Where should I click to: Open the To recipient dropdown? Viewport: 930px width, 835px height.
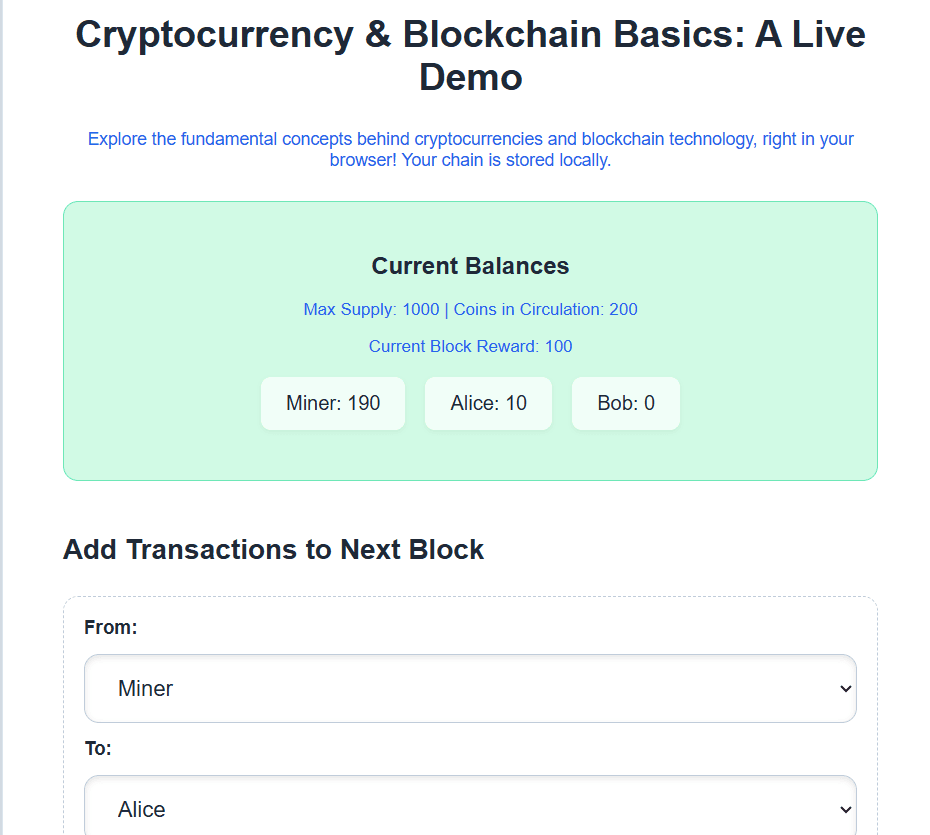[x=469, y=808]
